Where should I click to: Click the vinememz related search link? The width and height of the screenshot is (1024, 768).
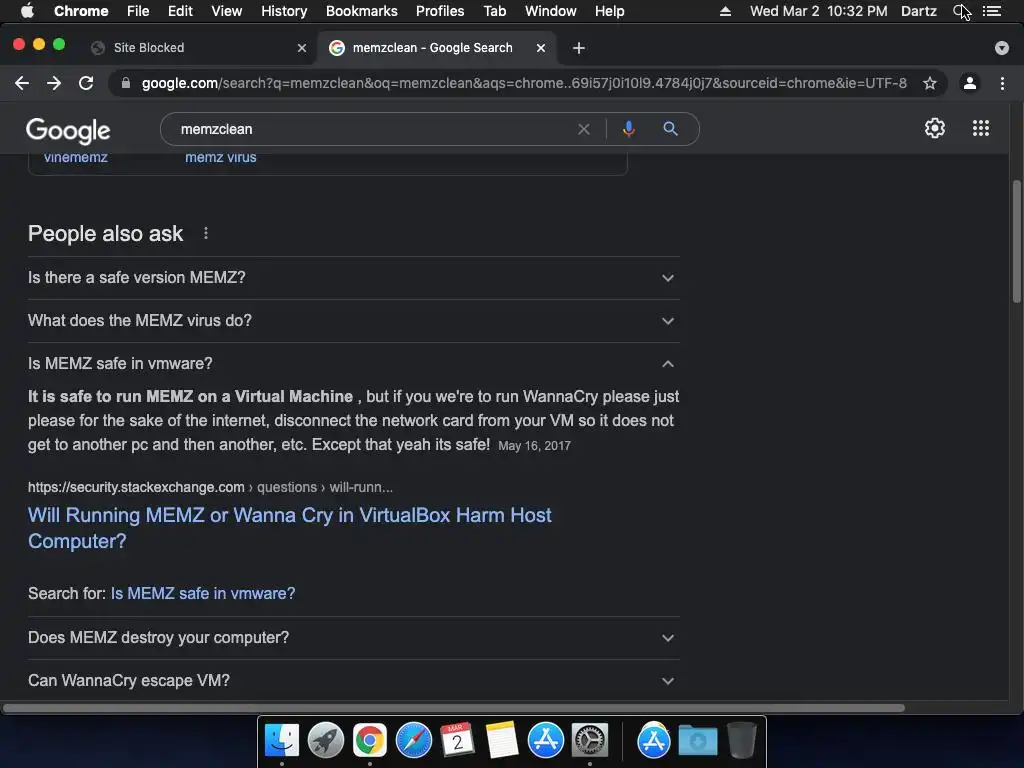coord(76,157)
